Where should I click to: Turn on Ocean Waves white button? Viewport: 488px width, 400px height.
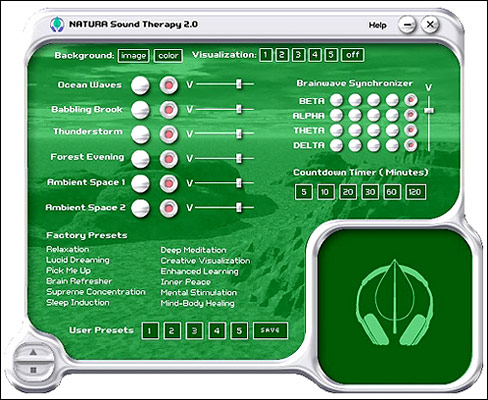[x=140, y=85]
